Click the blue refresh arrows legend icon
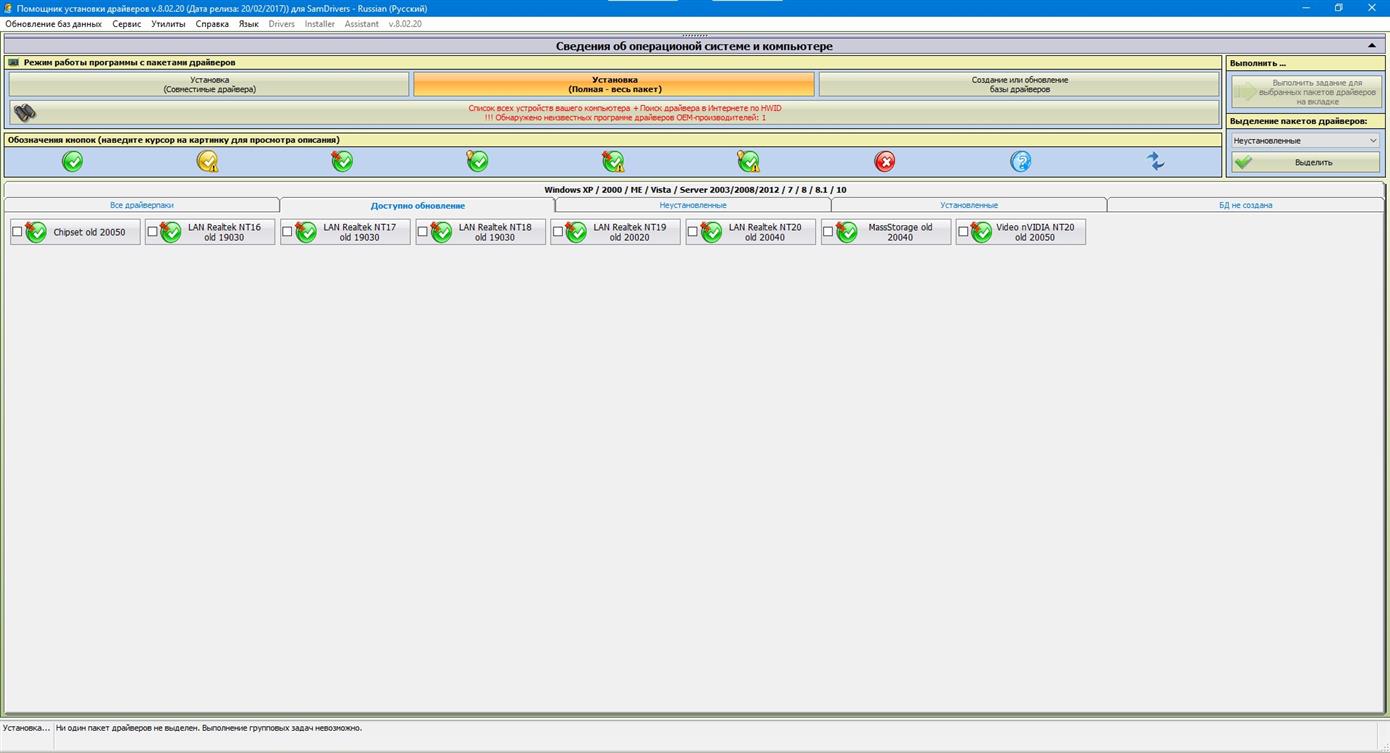 1155,161
